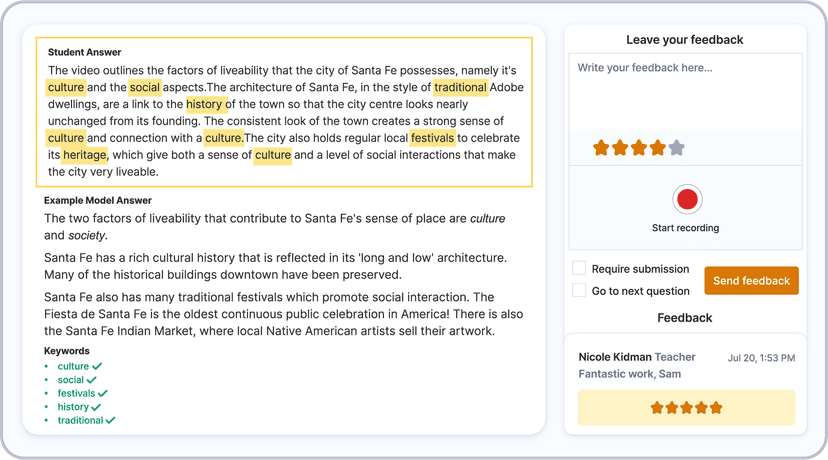Click the five-star rating in Nicole's feedback

click(686, 408)
